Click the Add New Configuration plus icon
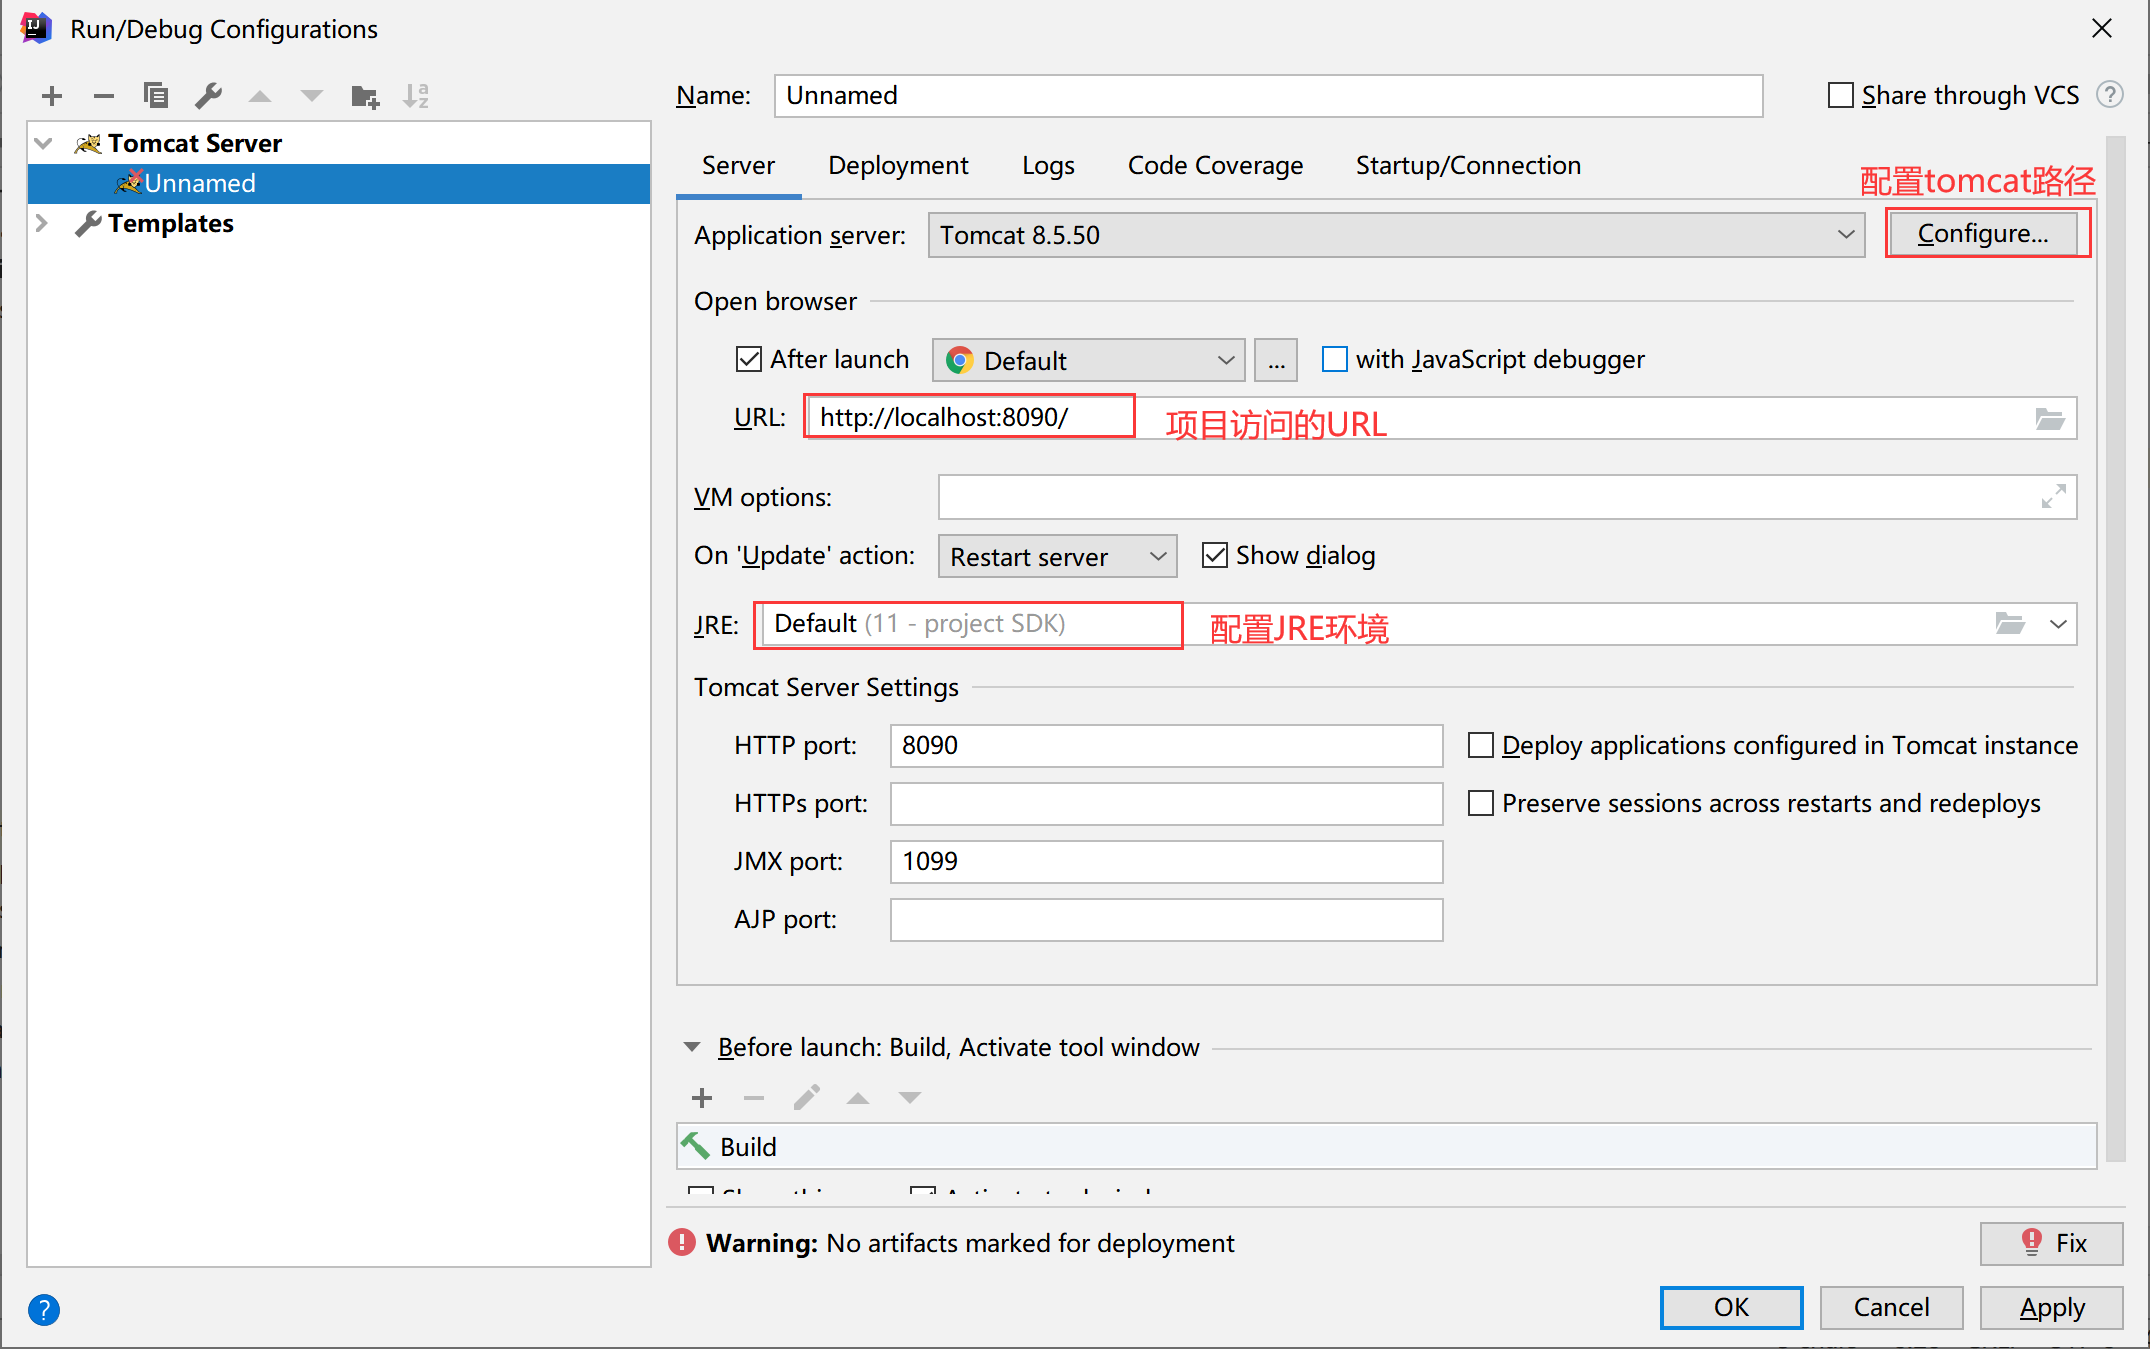The width and height of the screenshot is (2150, 1349). click(52, 96)
